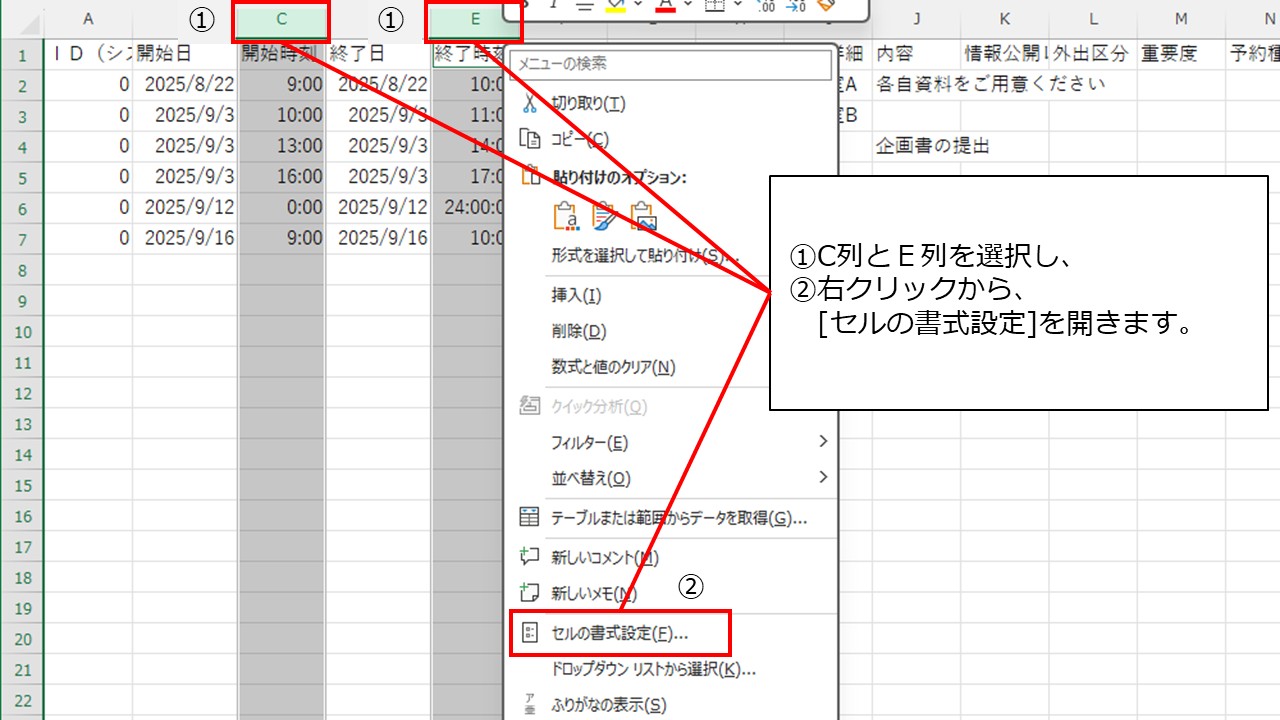Expand the borders dropdown arrow
This screenshot has width=1280, height=720.
click(x=737, y=5)
